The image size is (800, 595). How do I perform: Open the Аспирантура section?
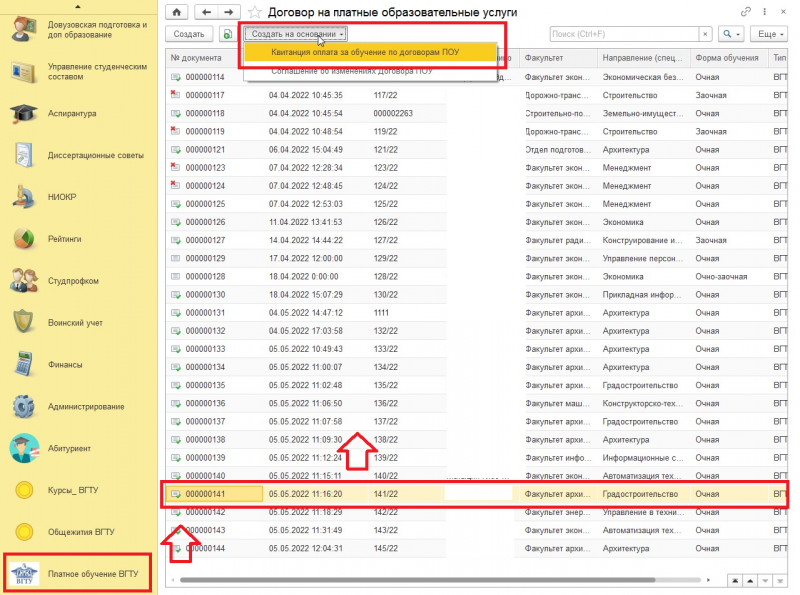pos(54,113)
